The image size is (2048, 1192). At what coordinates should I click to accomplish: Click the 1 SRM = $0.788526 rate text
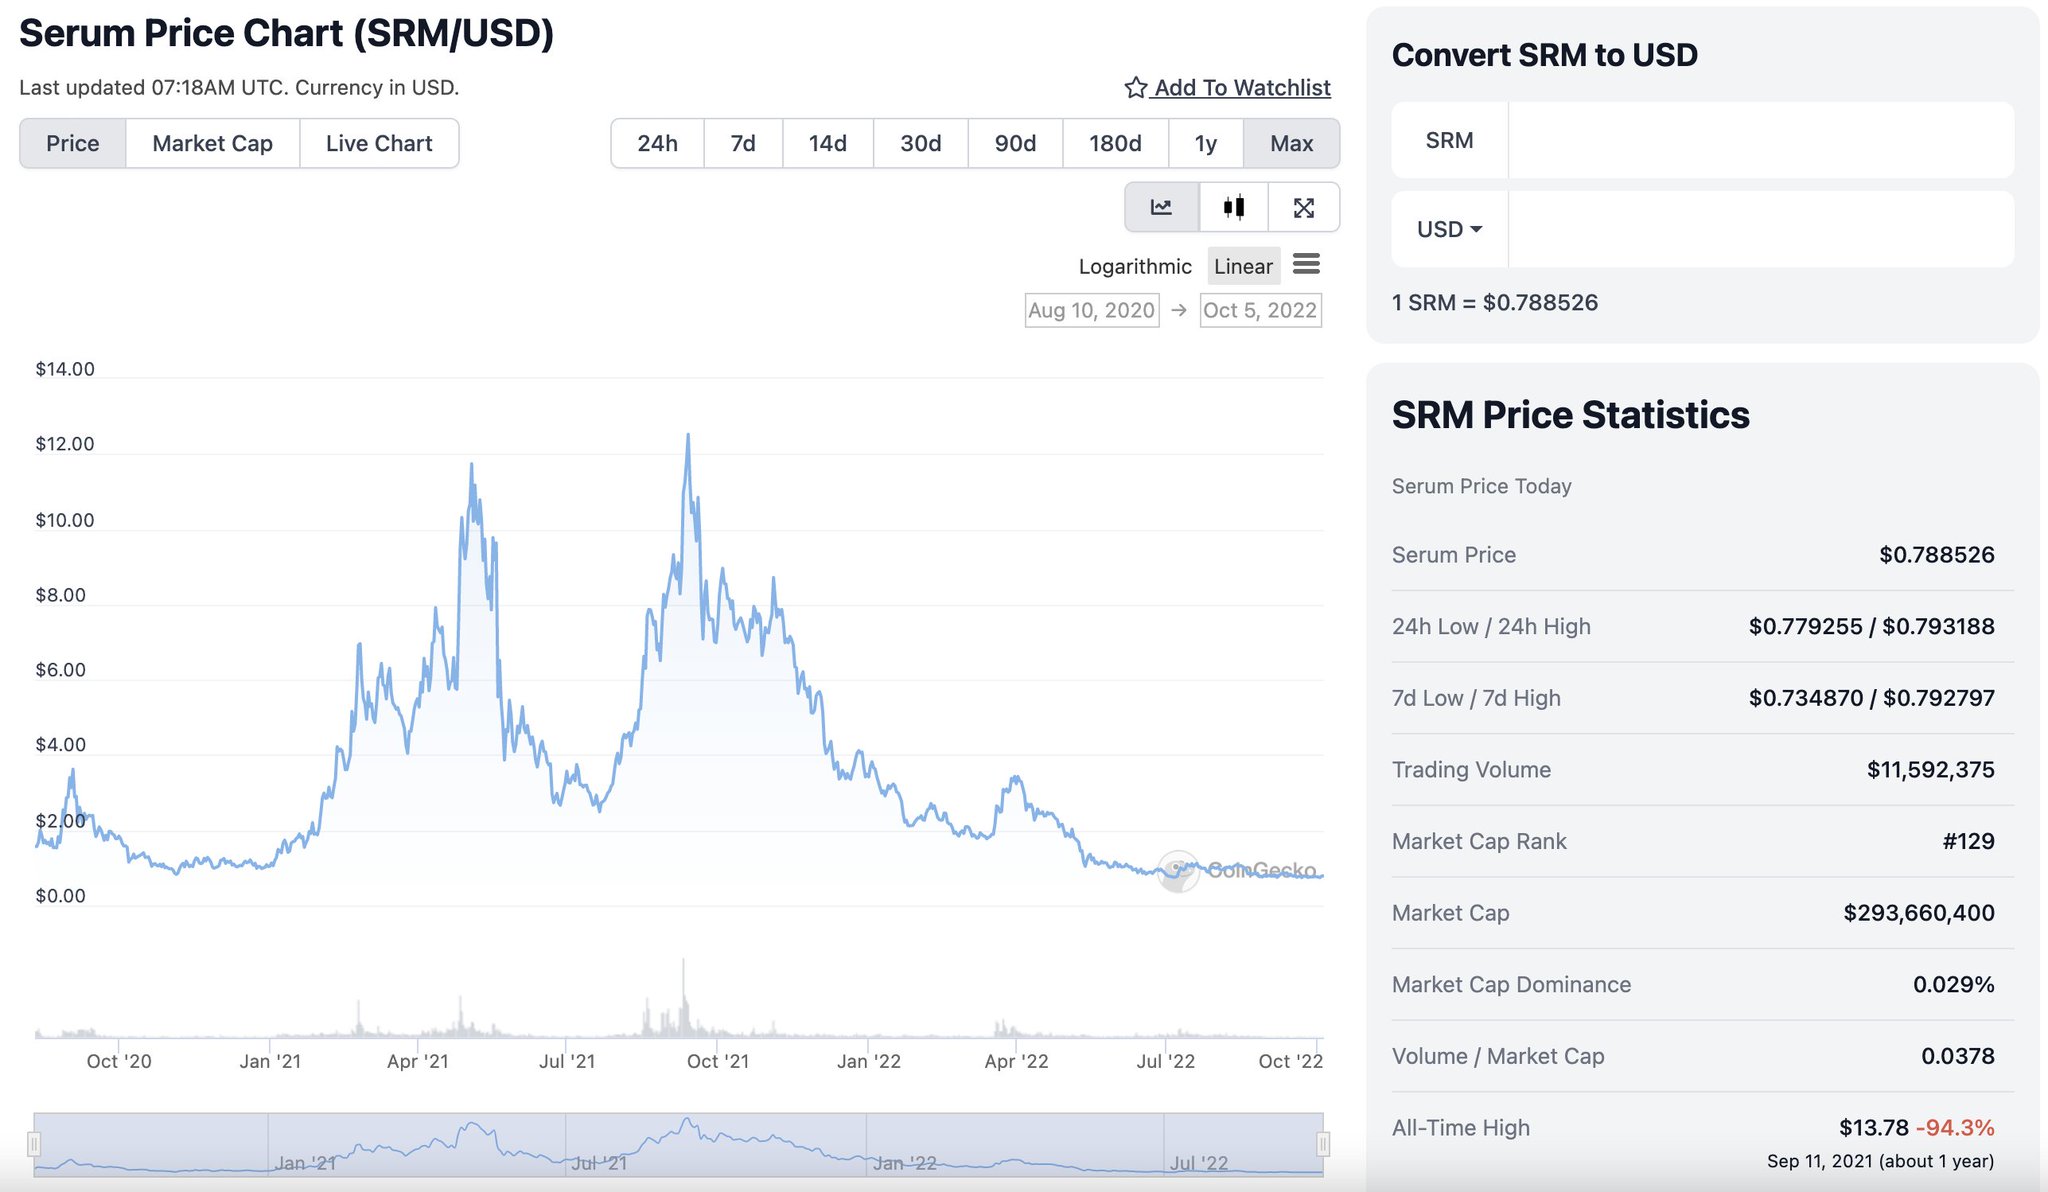pyautogui.click(x=1494, y=303)
